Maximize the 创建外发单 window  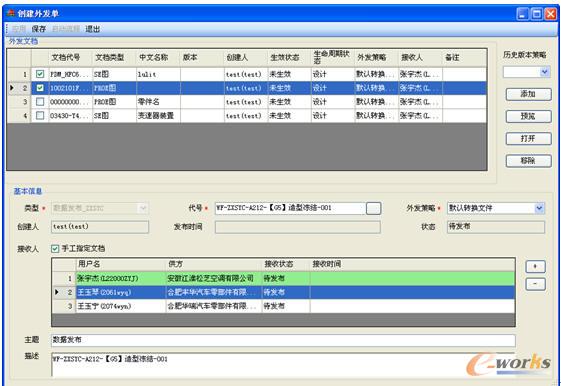537,14
